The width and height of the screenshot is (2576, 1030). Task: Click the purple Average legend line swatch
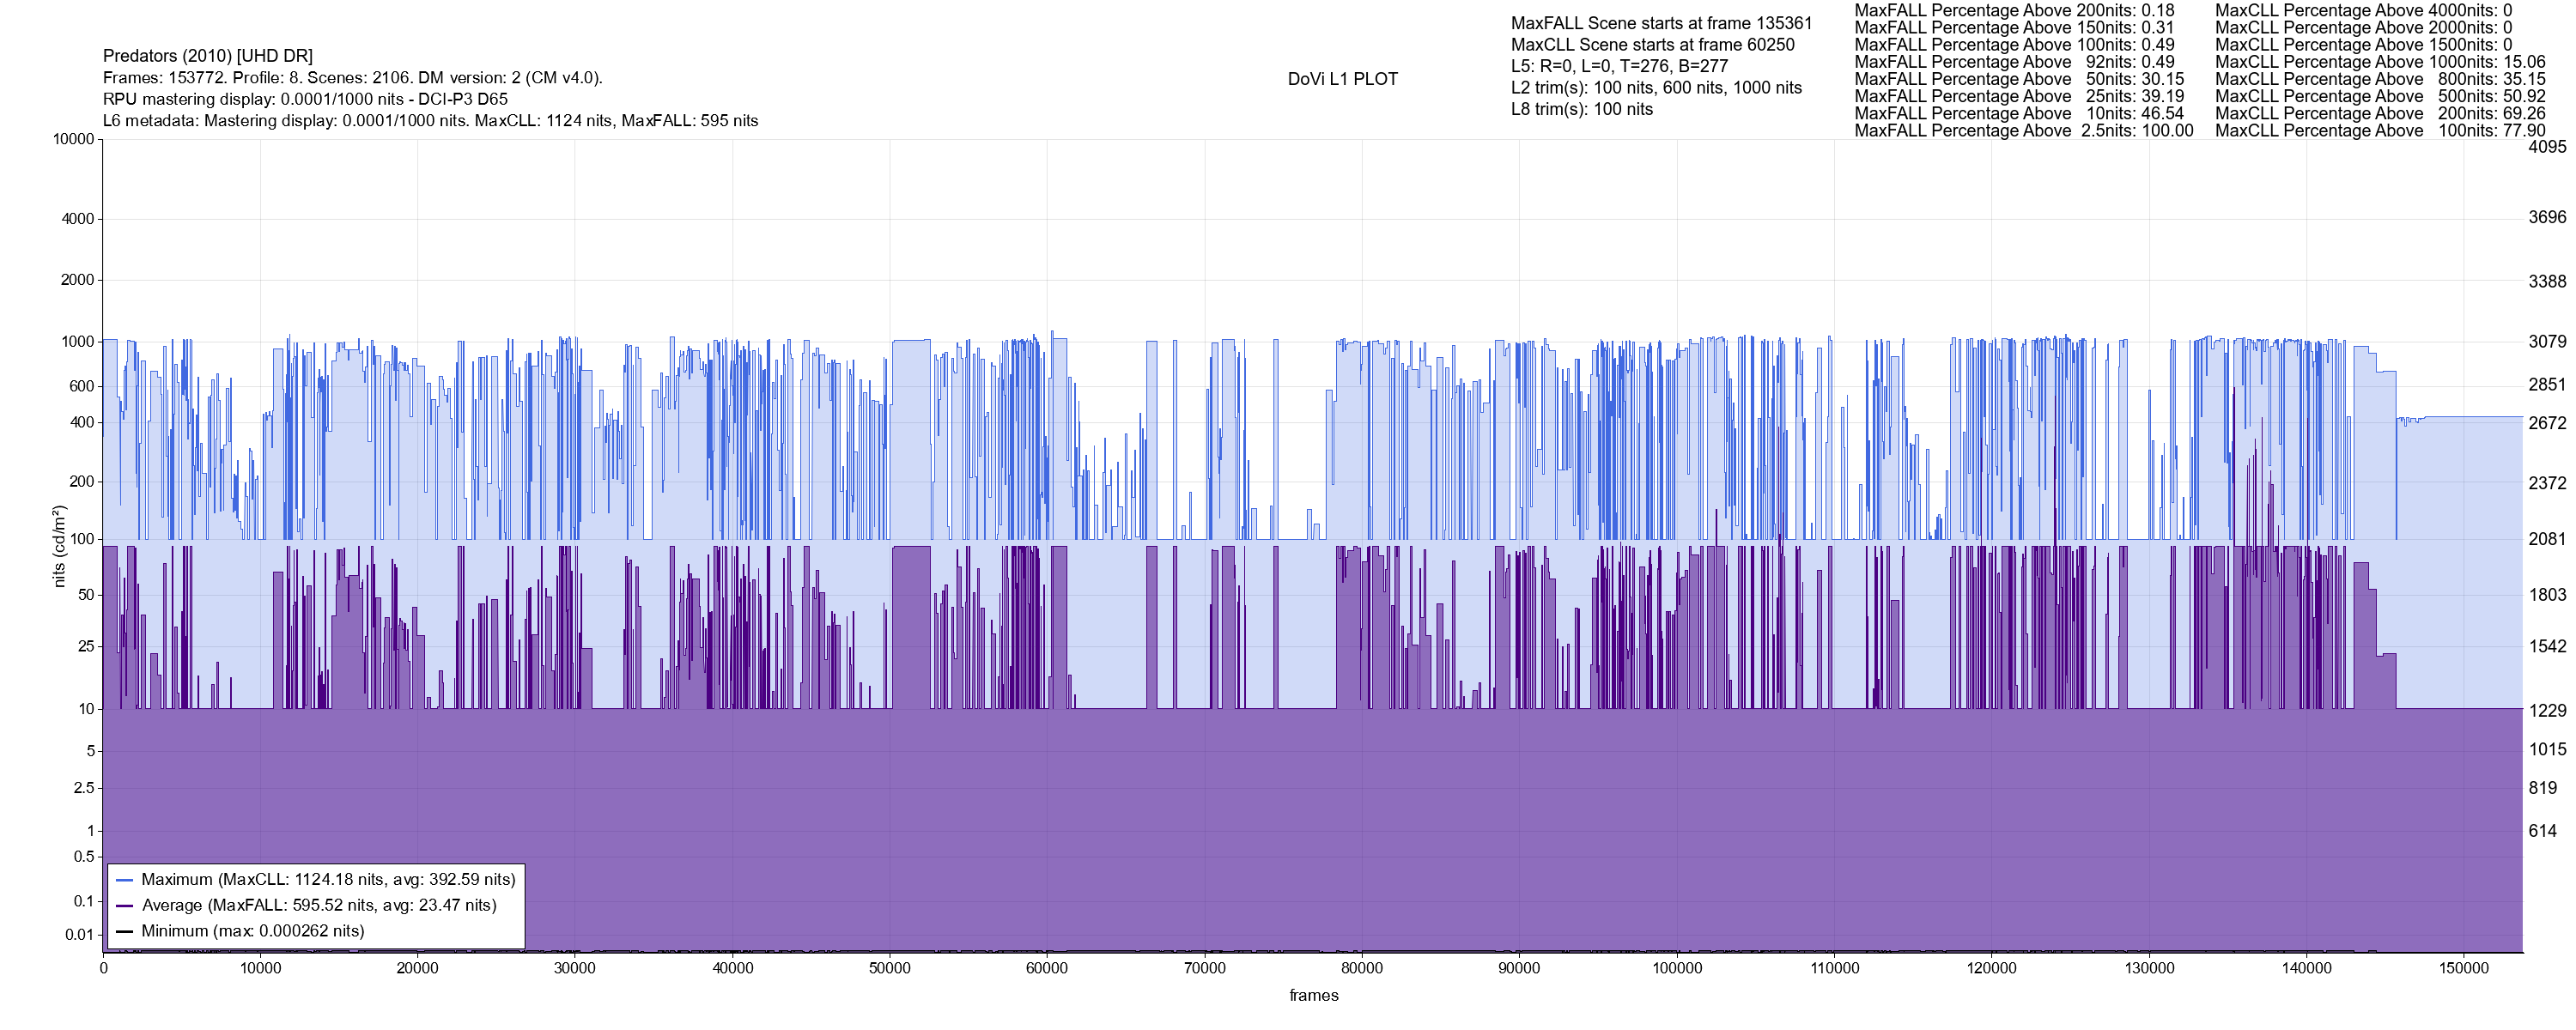tap(125, 906)
